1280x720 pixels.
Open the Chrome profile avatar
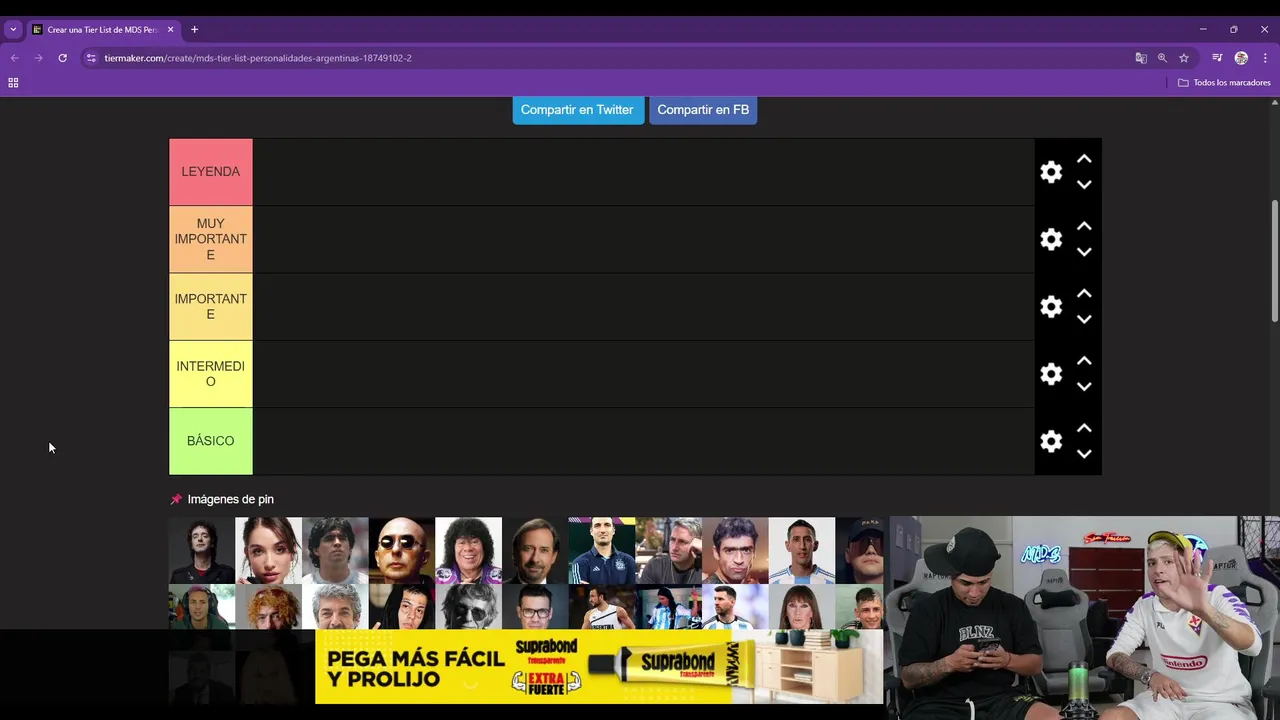[1241, 58]
